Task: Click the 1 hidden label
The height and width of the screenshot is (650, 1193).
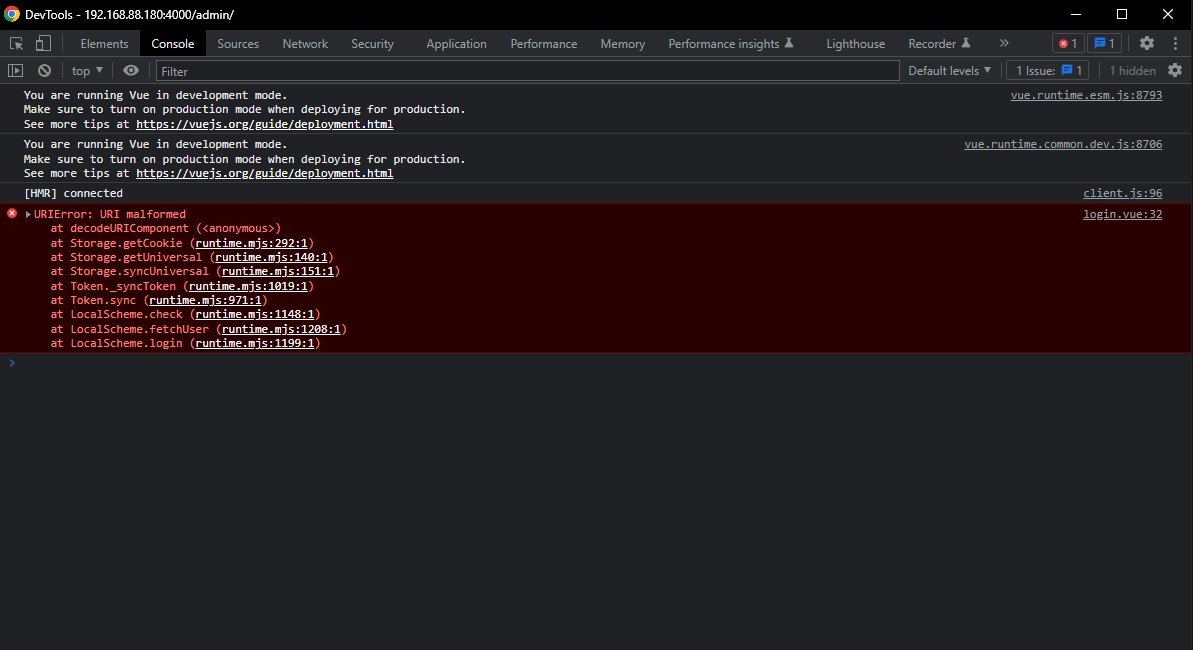Action: point(1132,71)
